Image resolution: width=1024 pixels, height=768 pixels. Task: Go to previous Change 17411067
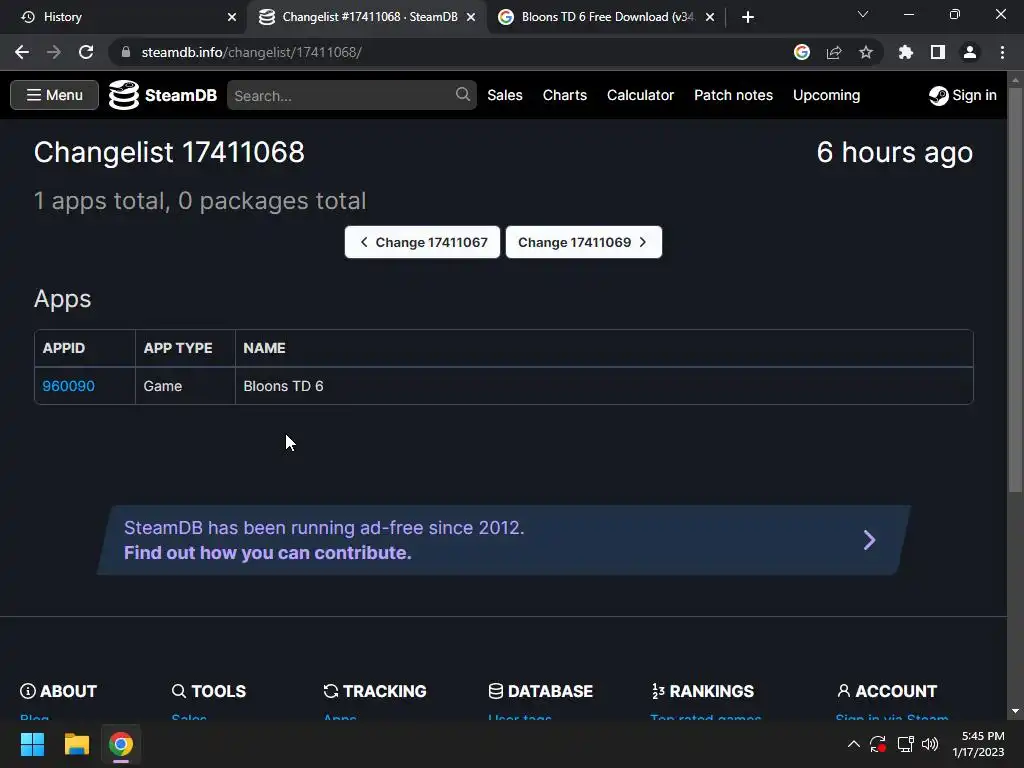[423, 242]
